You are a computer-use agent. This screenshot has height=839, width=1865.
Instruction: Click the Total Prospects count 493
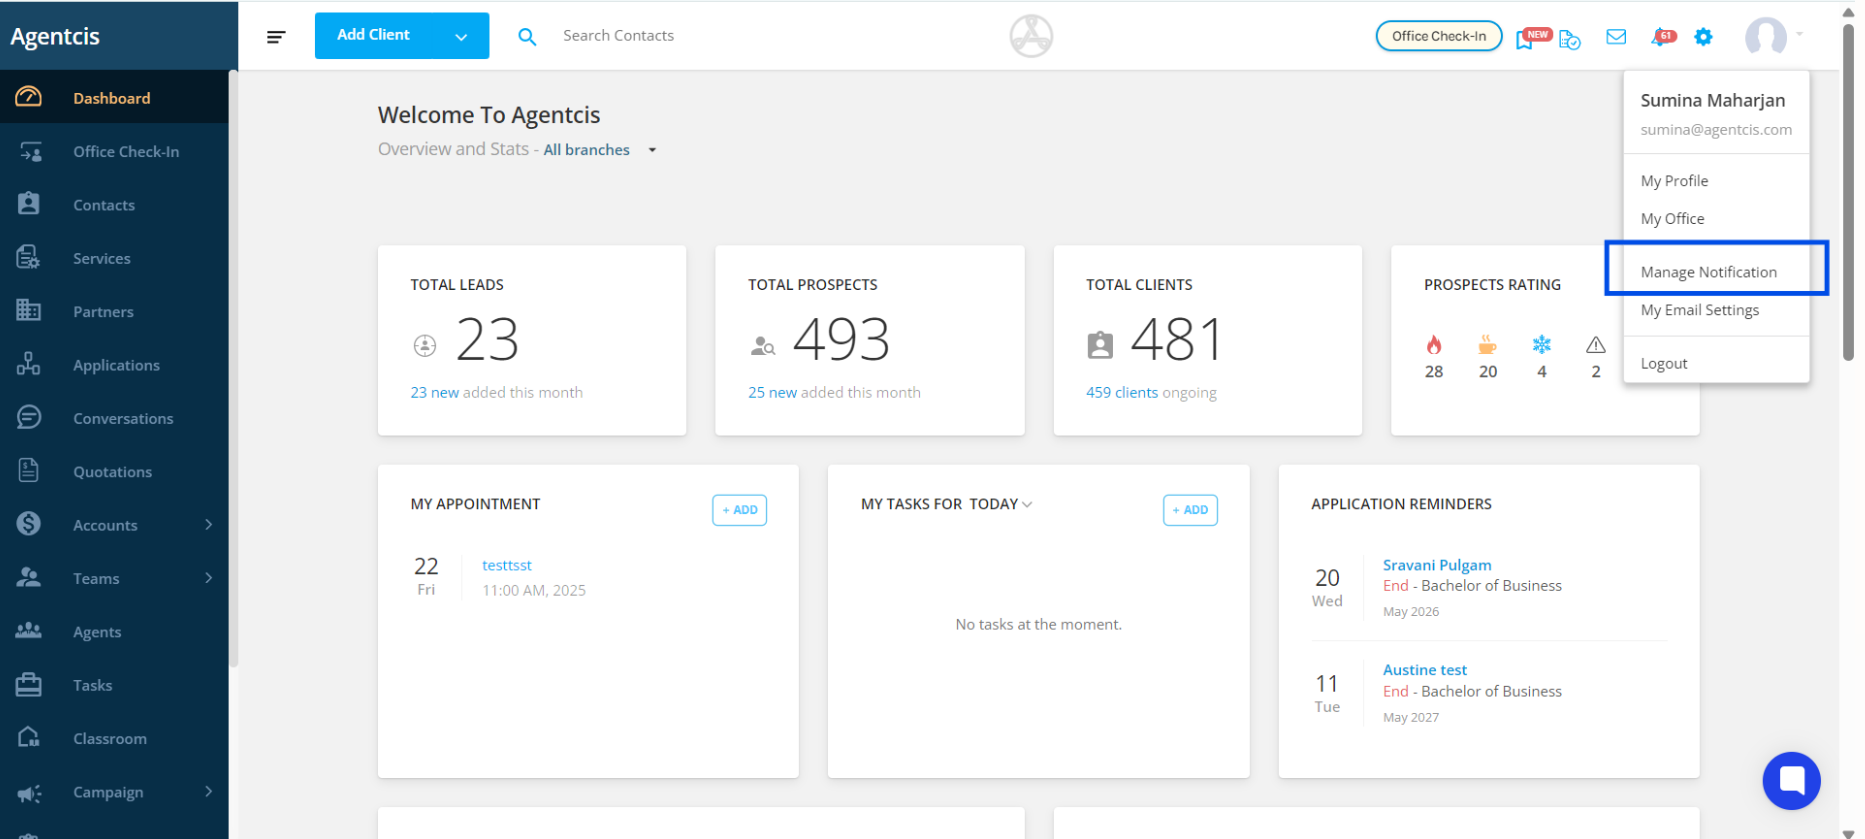tap(841, 340)
